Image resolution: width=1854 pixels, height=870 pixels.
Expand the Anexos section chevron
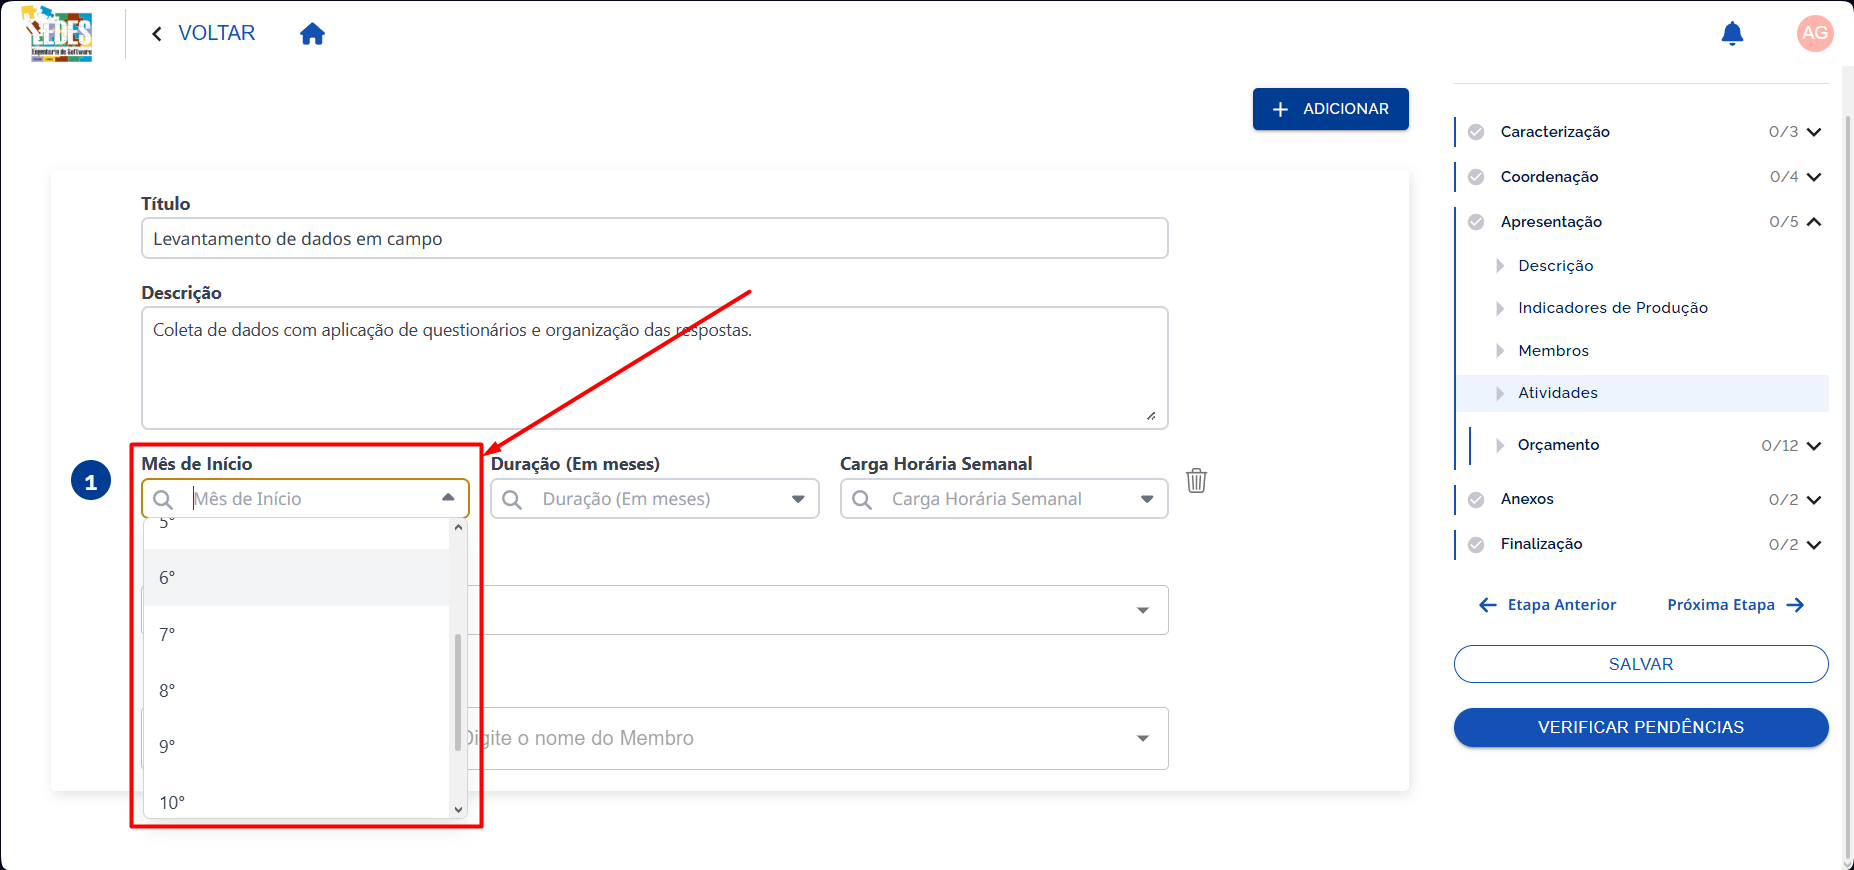click(1814, 500)
